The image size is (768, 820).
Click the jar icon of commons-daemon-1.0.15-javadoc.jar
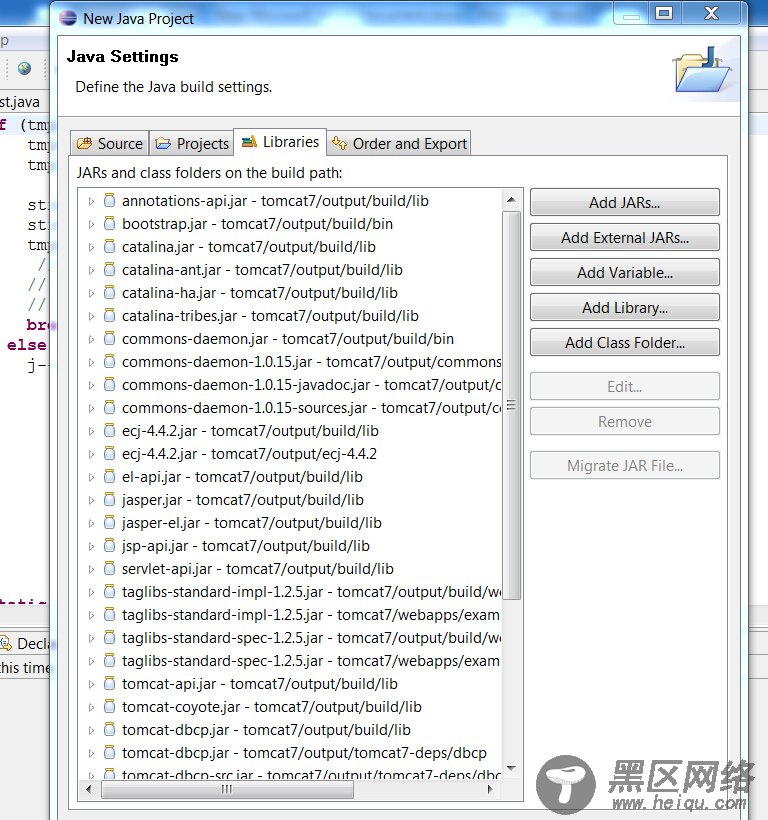pyautogui.click(x=109, y=384)
